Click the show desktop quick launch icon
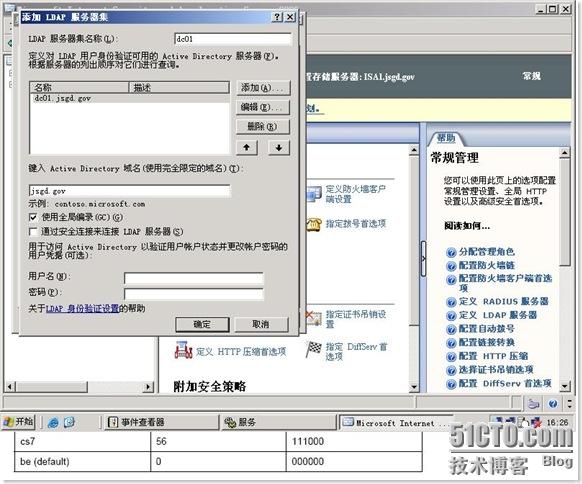 (69, 422)
